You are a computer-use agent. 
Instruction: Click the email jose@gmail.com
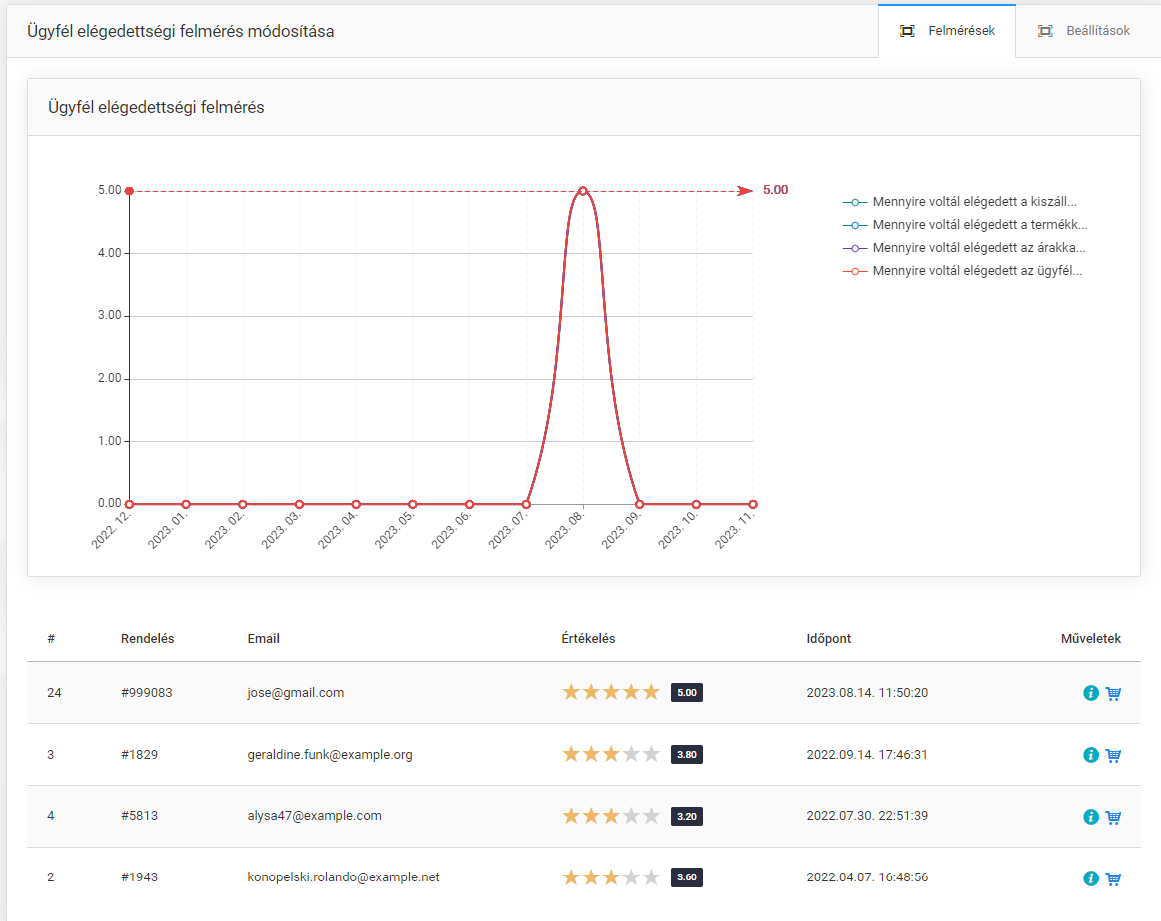pyautogui.click(x=296, y=693)
